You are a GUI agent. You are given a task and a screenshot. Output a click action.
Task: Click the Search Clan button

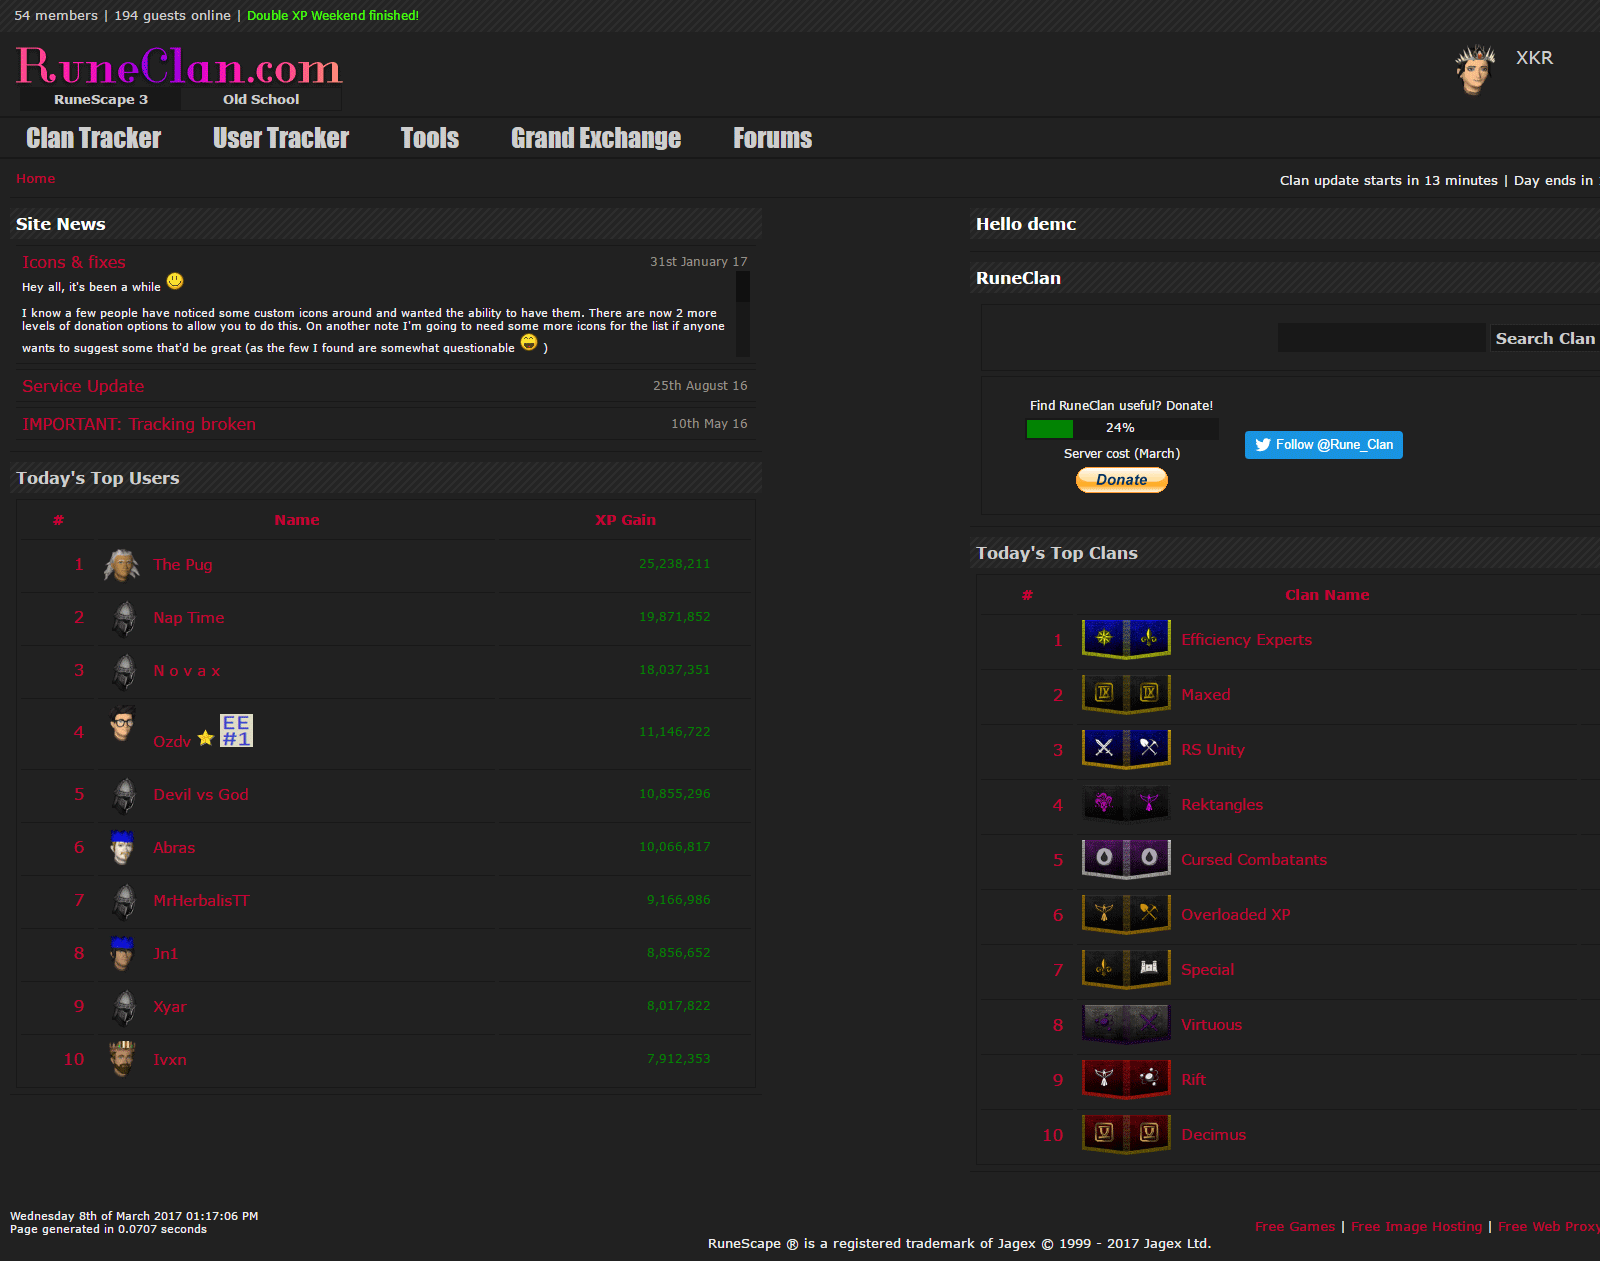1545,338
